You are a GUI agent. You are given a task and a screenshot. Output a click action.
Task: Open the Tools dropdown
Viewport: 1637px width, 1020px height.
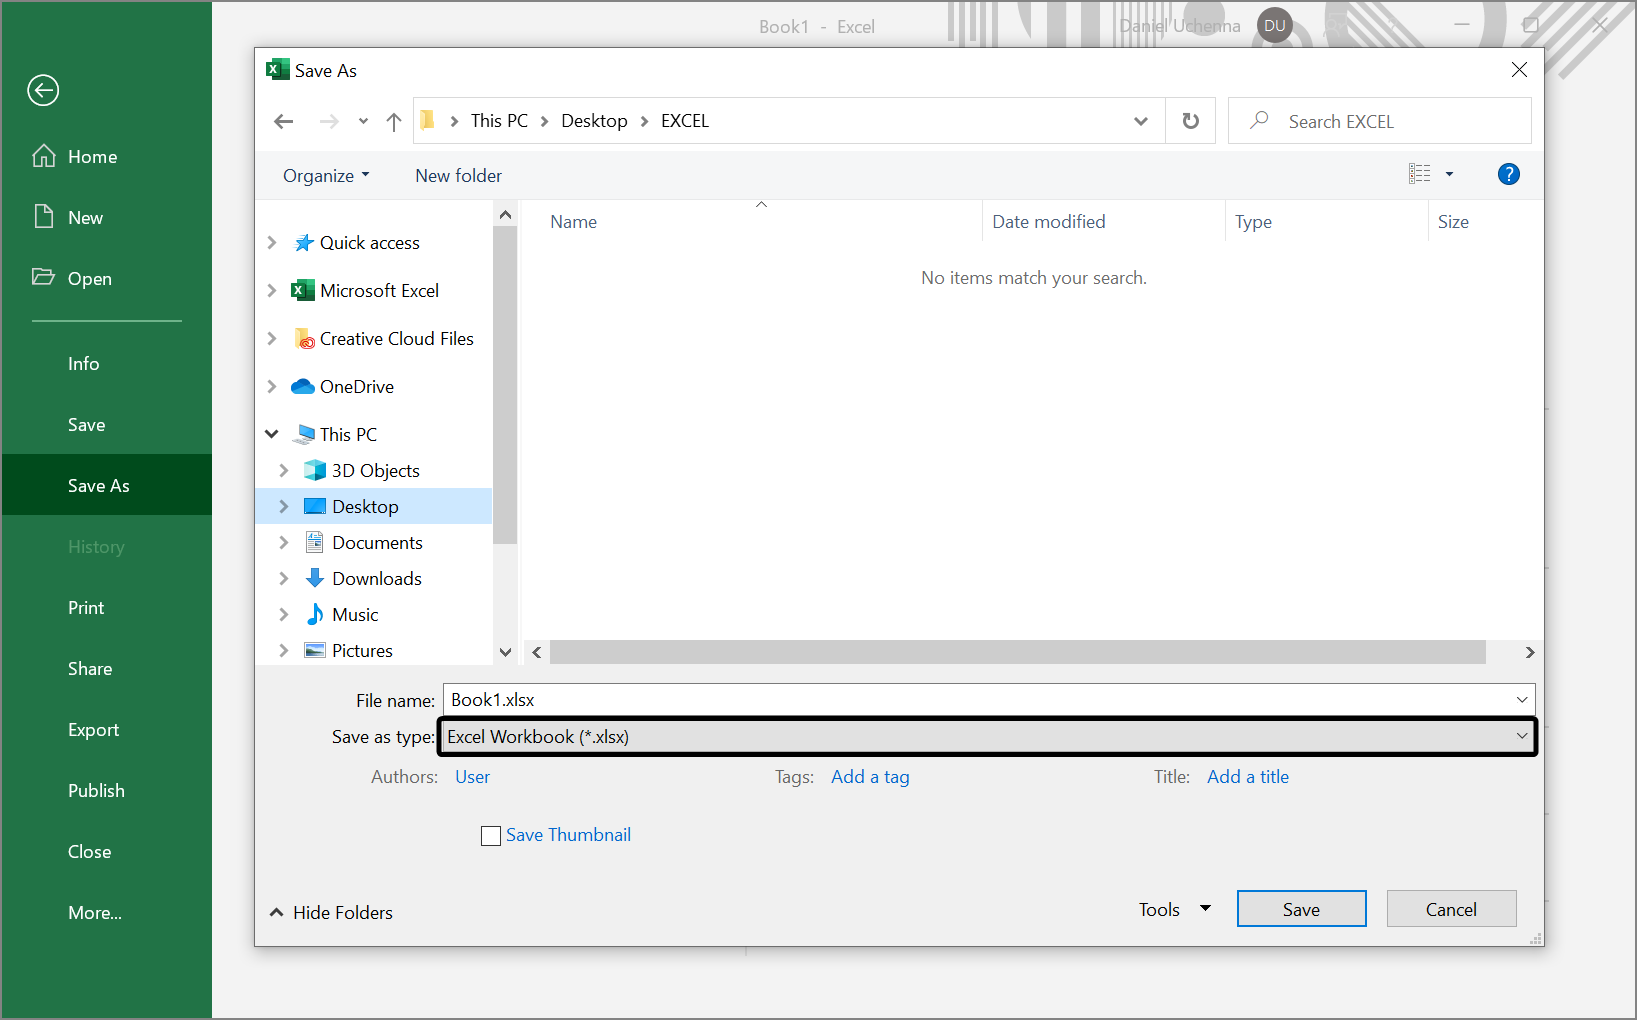(1173, 908)
